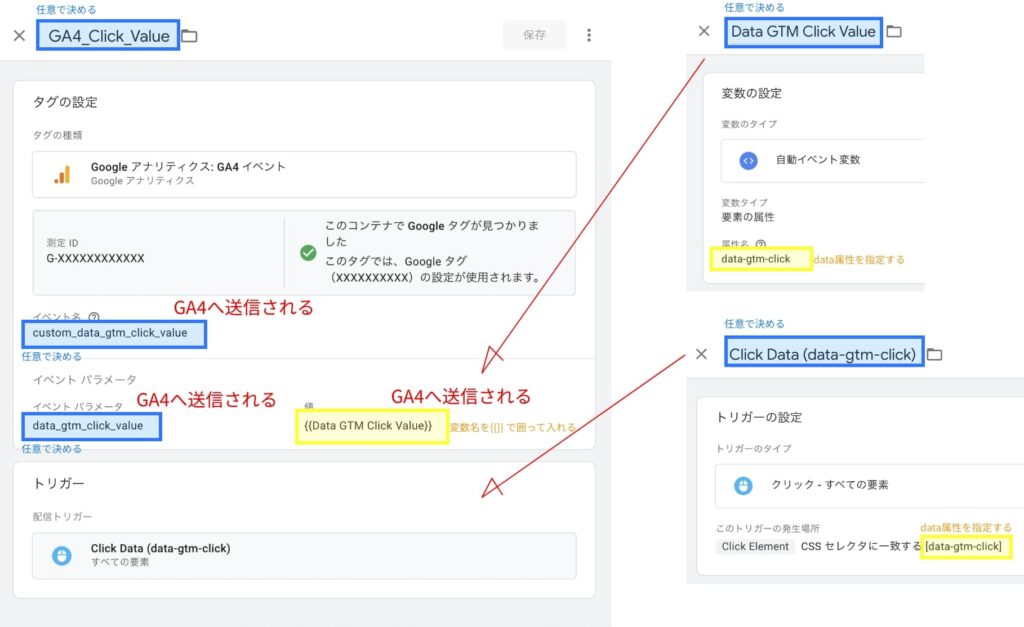Open help icon next to 属性名
The height and width of the screenshot is (627, 1024).
pos(761,244)
